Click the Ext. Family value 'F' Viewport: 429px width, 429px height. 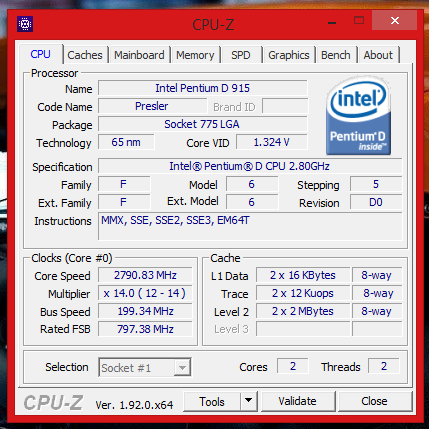click(124, 202)
